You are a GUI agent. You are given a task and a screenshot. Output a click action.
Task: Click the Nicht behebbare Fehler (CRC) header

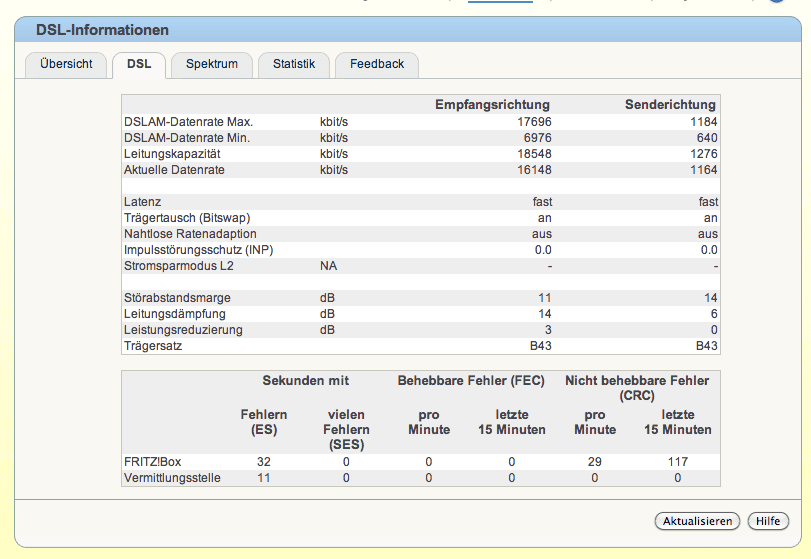[637, 388]
